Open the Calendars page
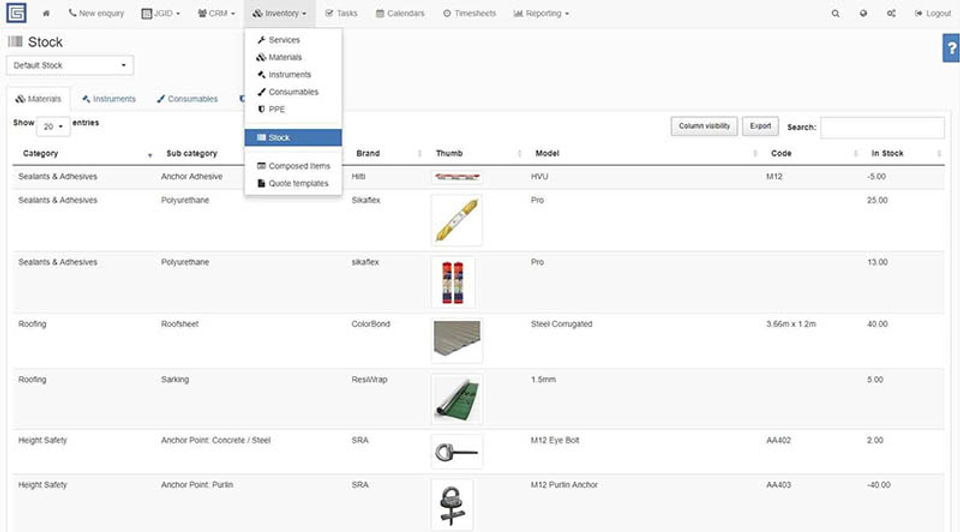 [x=400, y=13]
